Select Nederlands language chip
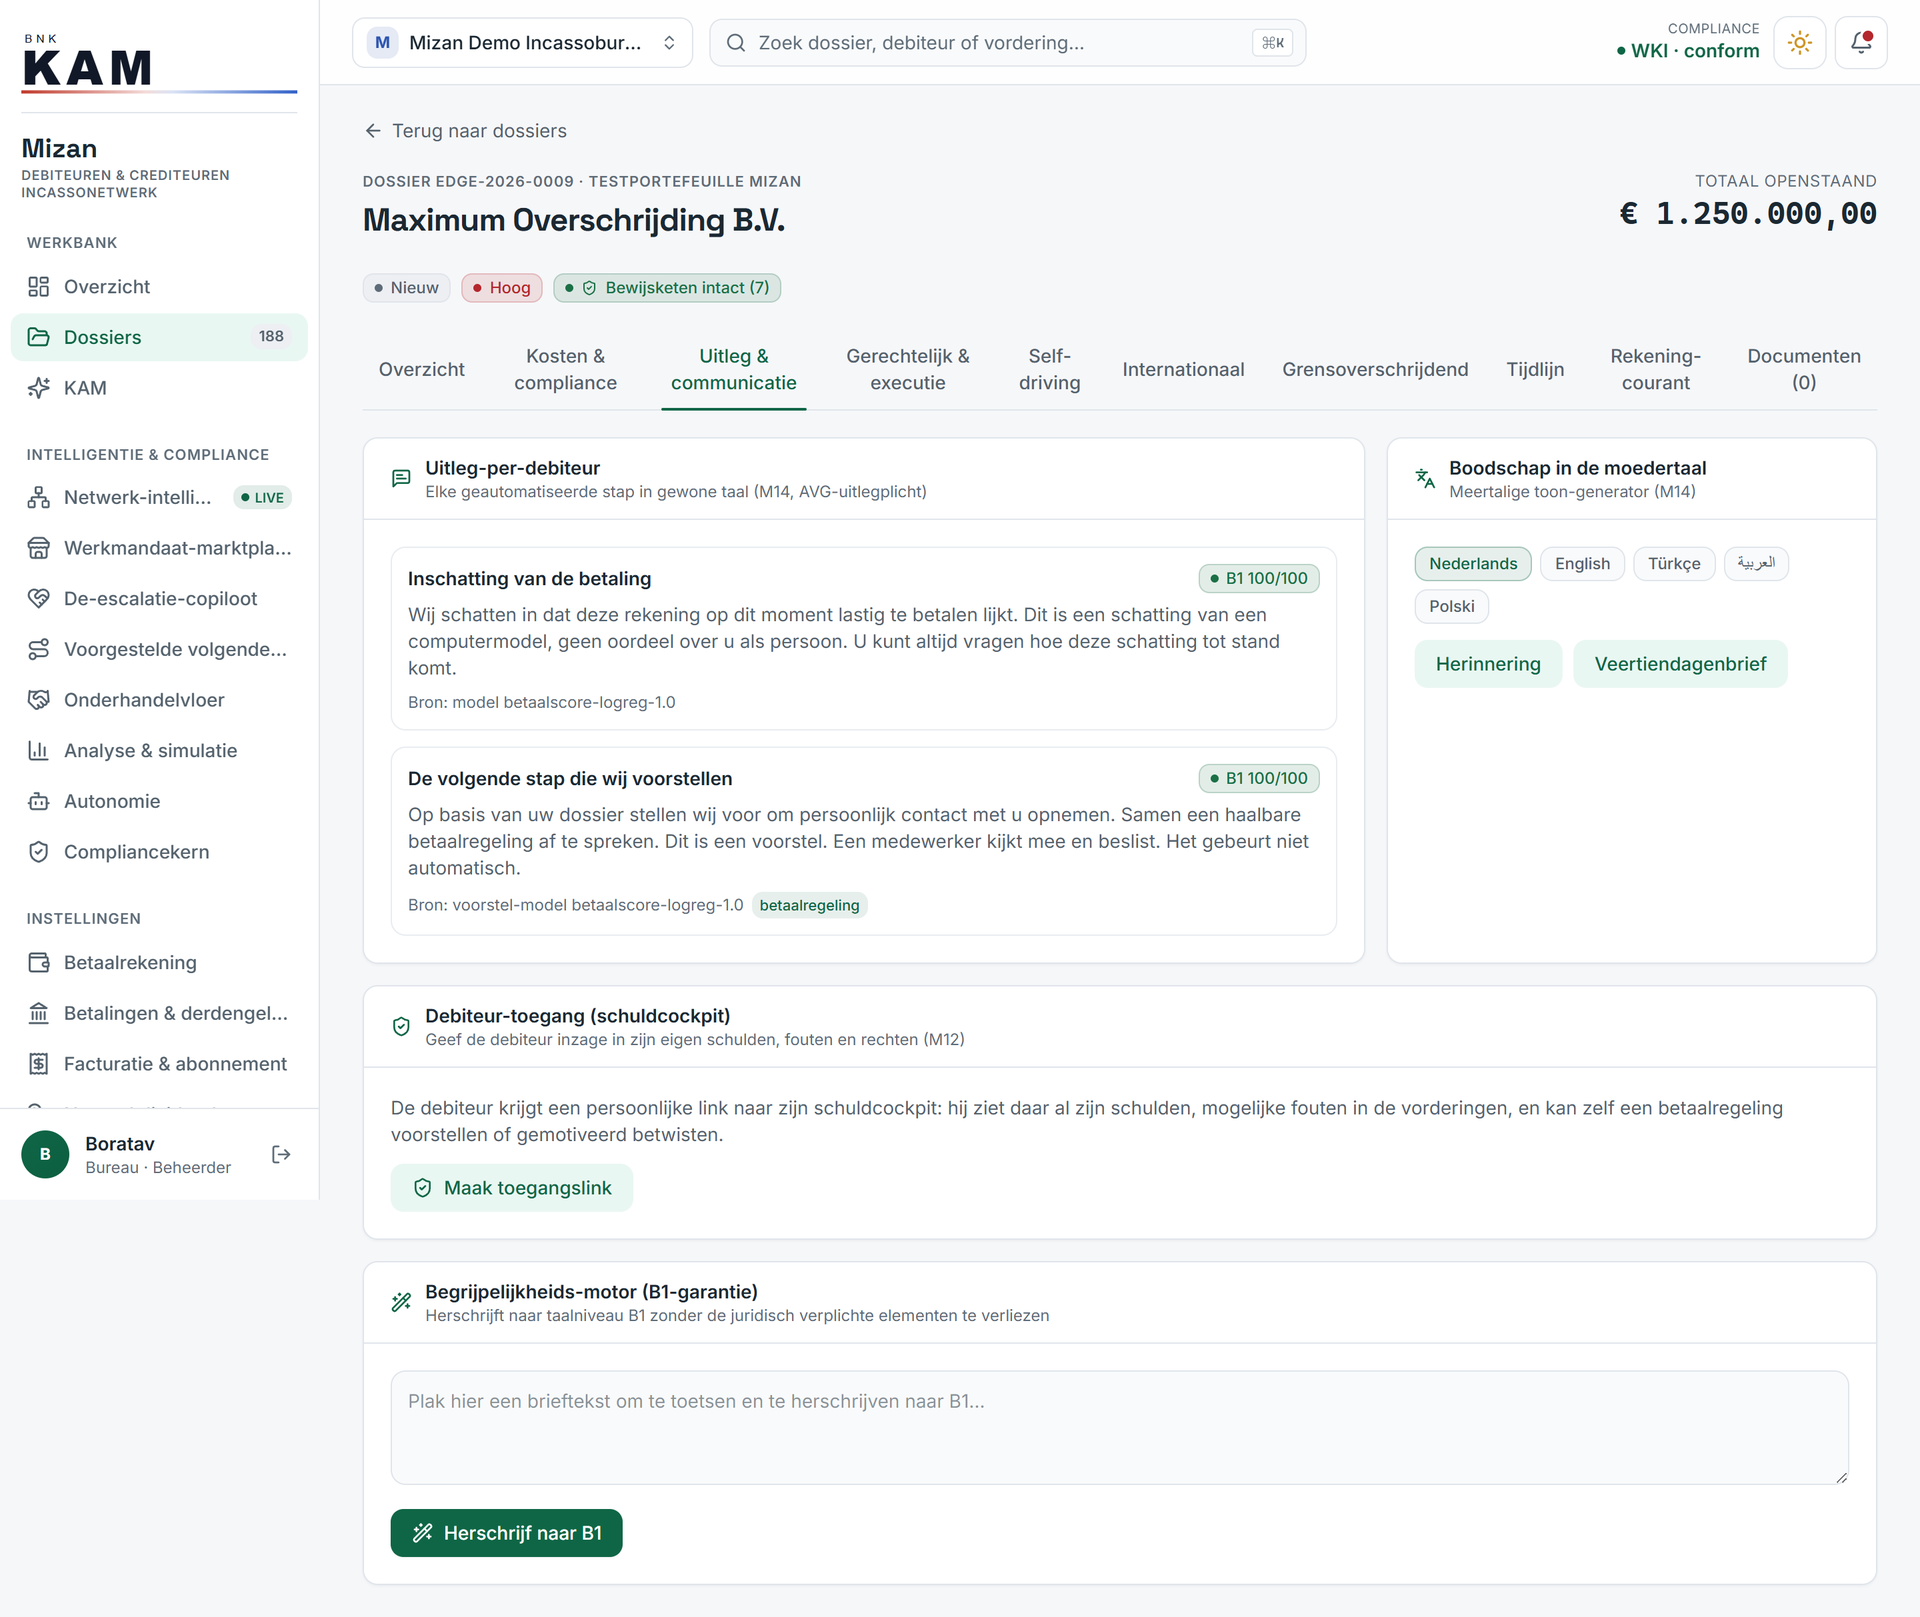Viewport: 1920px width, 1617px height. point(1473,564)
